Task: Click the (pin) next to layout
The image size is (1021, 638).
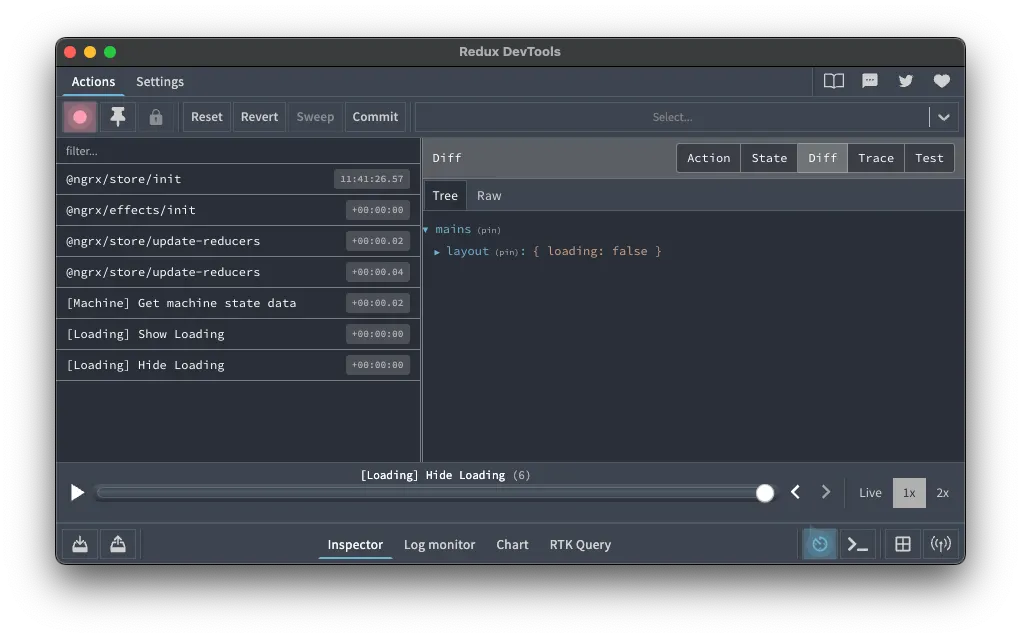Action: (x=507, y=253)
